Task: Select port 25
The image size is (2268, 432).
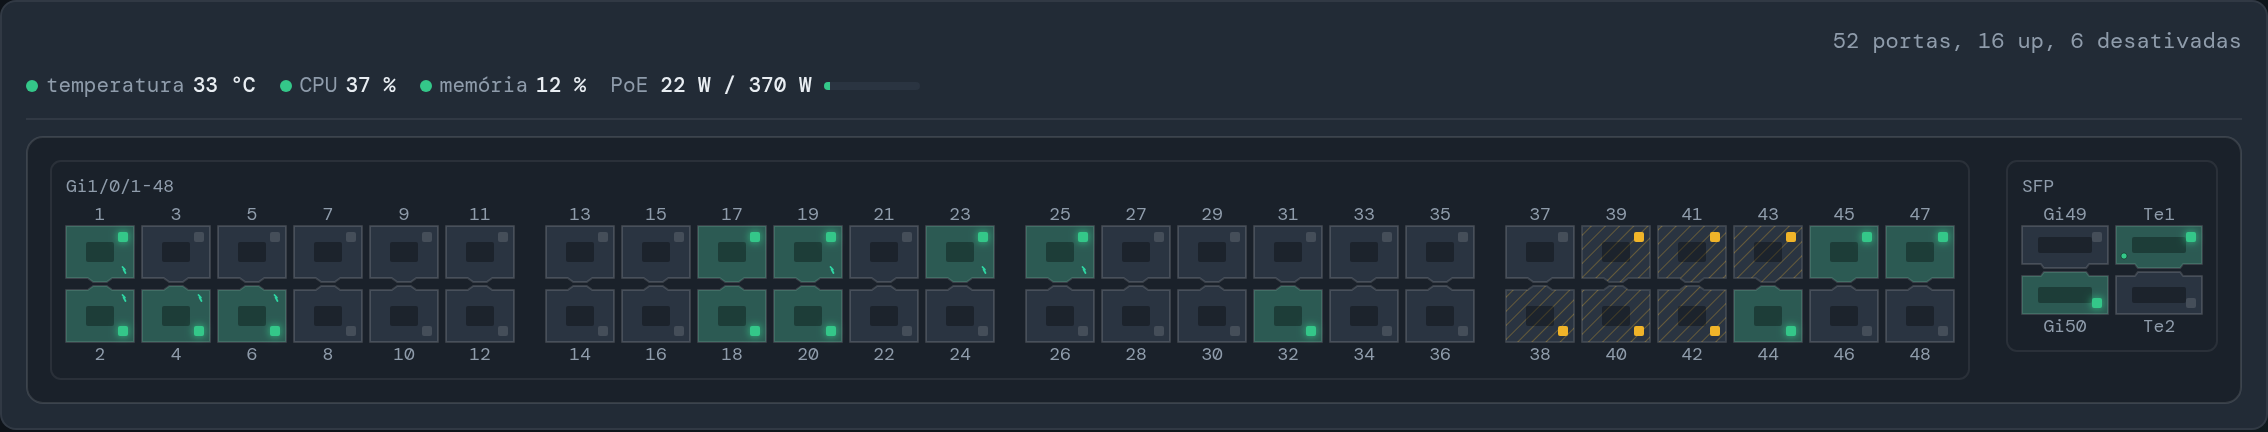Action: (1060, 252)
